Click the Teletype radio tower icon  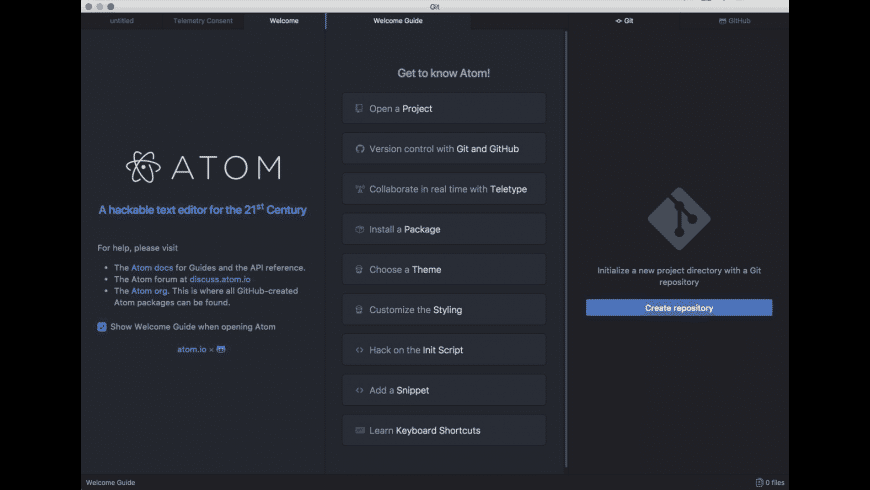pyautogui.click(x=360, y=189)
